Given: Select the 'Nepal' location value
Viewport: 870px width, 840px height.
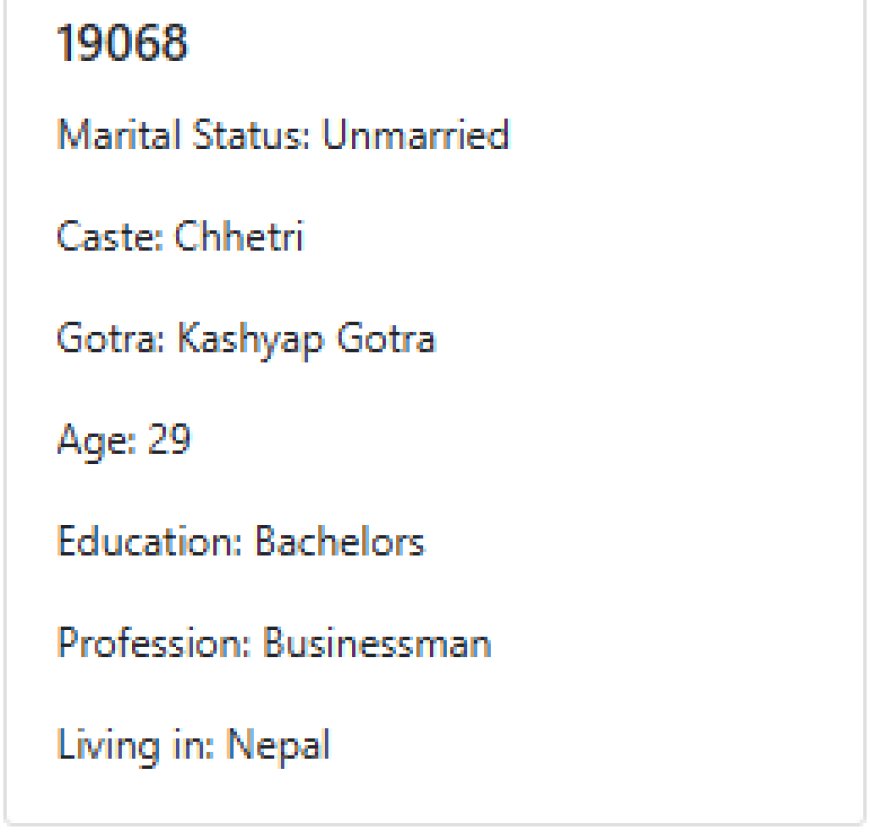Looking at the screenshot, I should pyautogui.click(x=278, y=745).
